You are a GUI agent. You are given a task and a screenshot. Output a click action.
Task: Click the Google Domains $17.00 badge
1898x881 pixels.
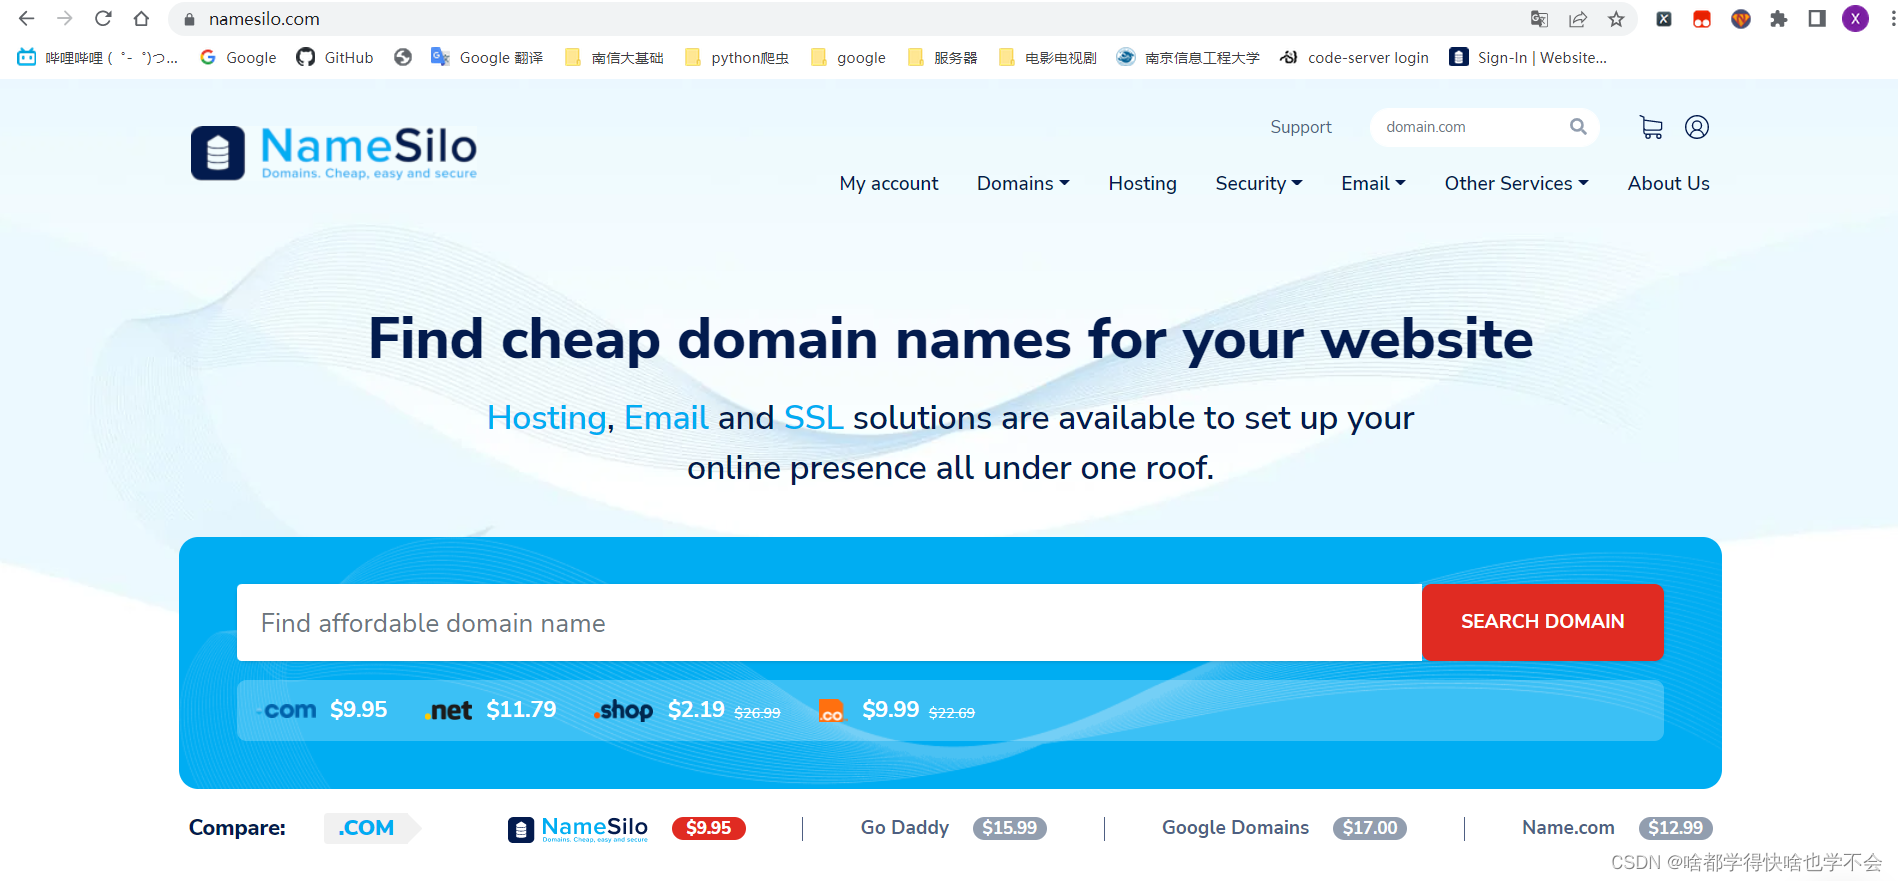(x=1370, y=828)
